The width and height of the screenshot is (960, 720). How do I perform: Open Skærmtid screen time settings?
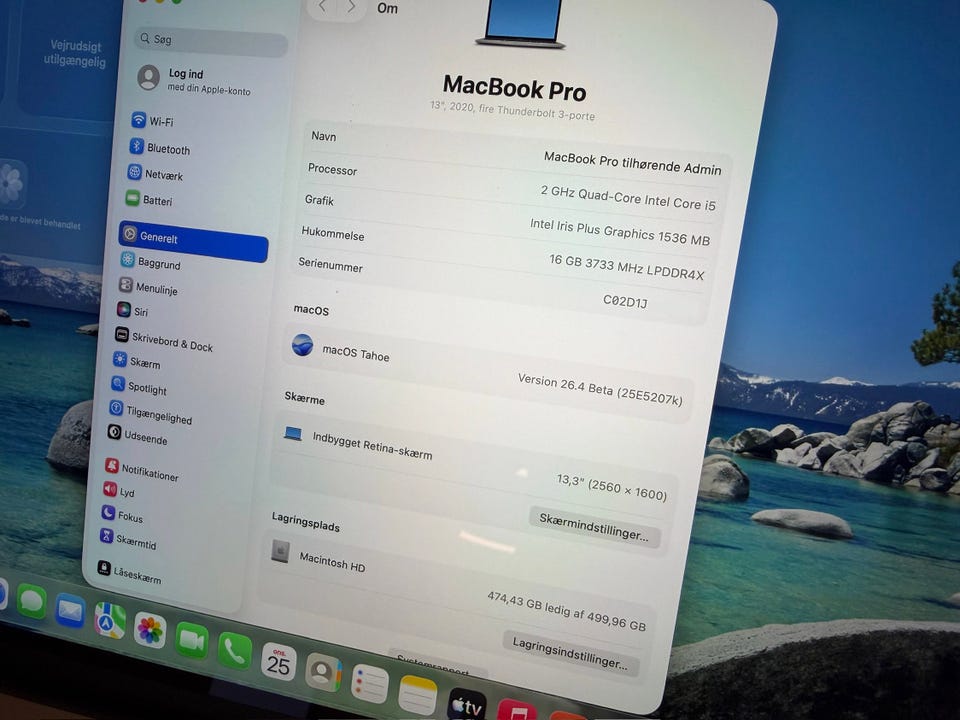pyautogui.click(x=128, y=539)
